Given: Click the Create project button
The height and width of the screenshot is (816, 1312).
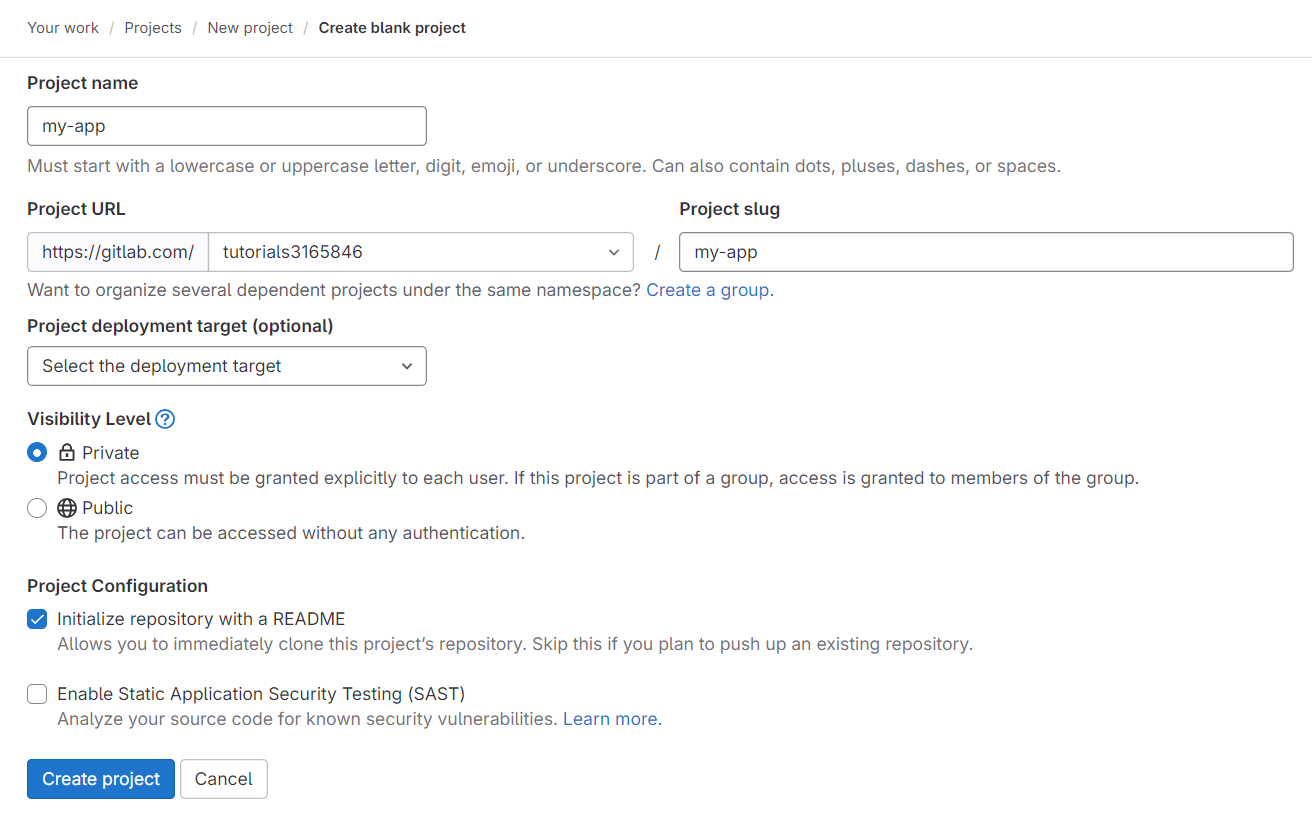Looking at the screenshot, I should (x=100, y=779).
